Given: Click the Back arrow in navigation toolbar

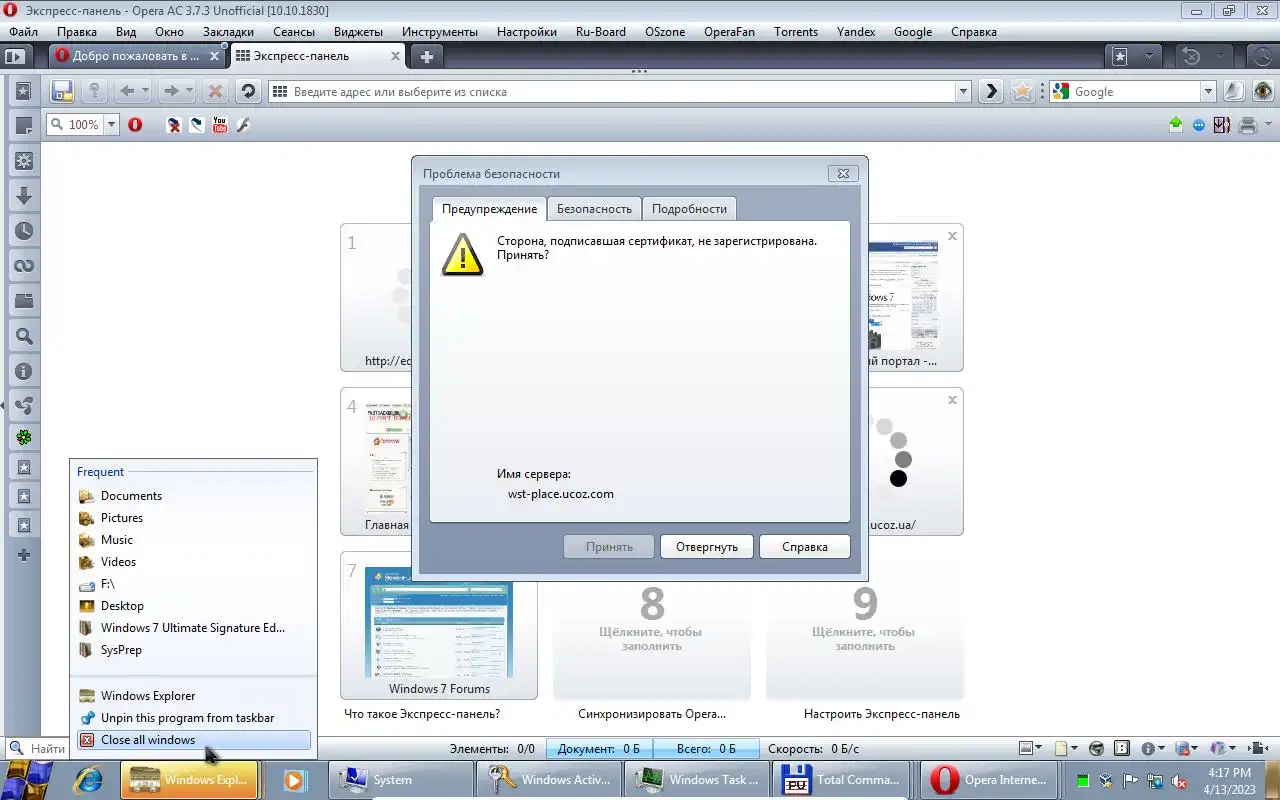Looking at the screenshot, I should 127,91.
